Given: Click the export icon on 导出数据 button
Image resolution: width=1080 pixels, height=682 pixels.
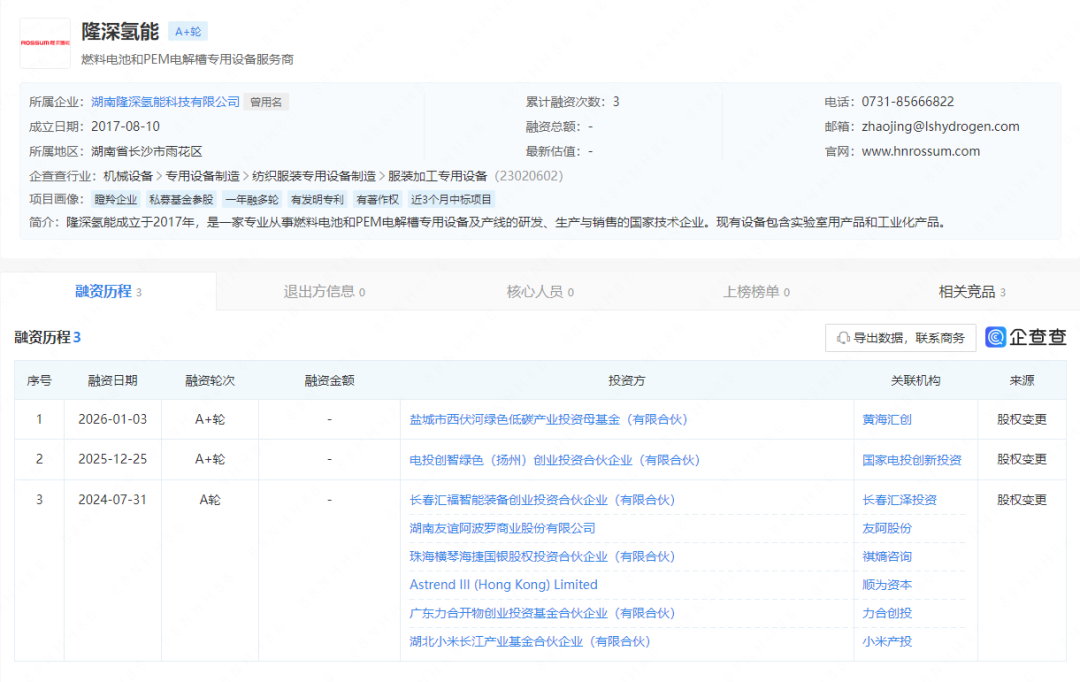Looking at the screenshot, I should (845, 337).
